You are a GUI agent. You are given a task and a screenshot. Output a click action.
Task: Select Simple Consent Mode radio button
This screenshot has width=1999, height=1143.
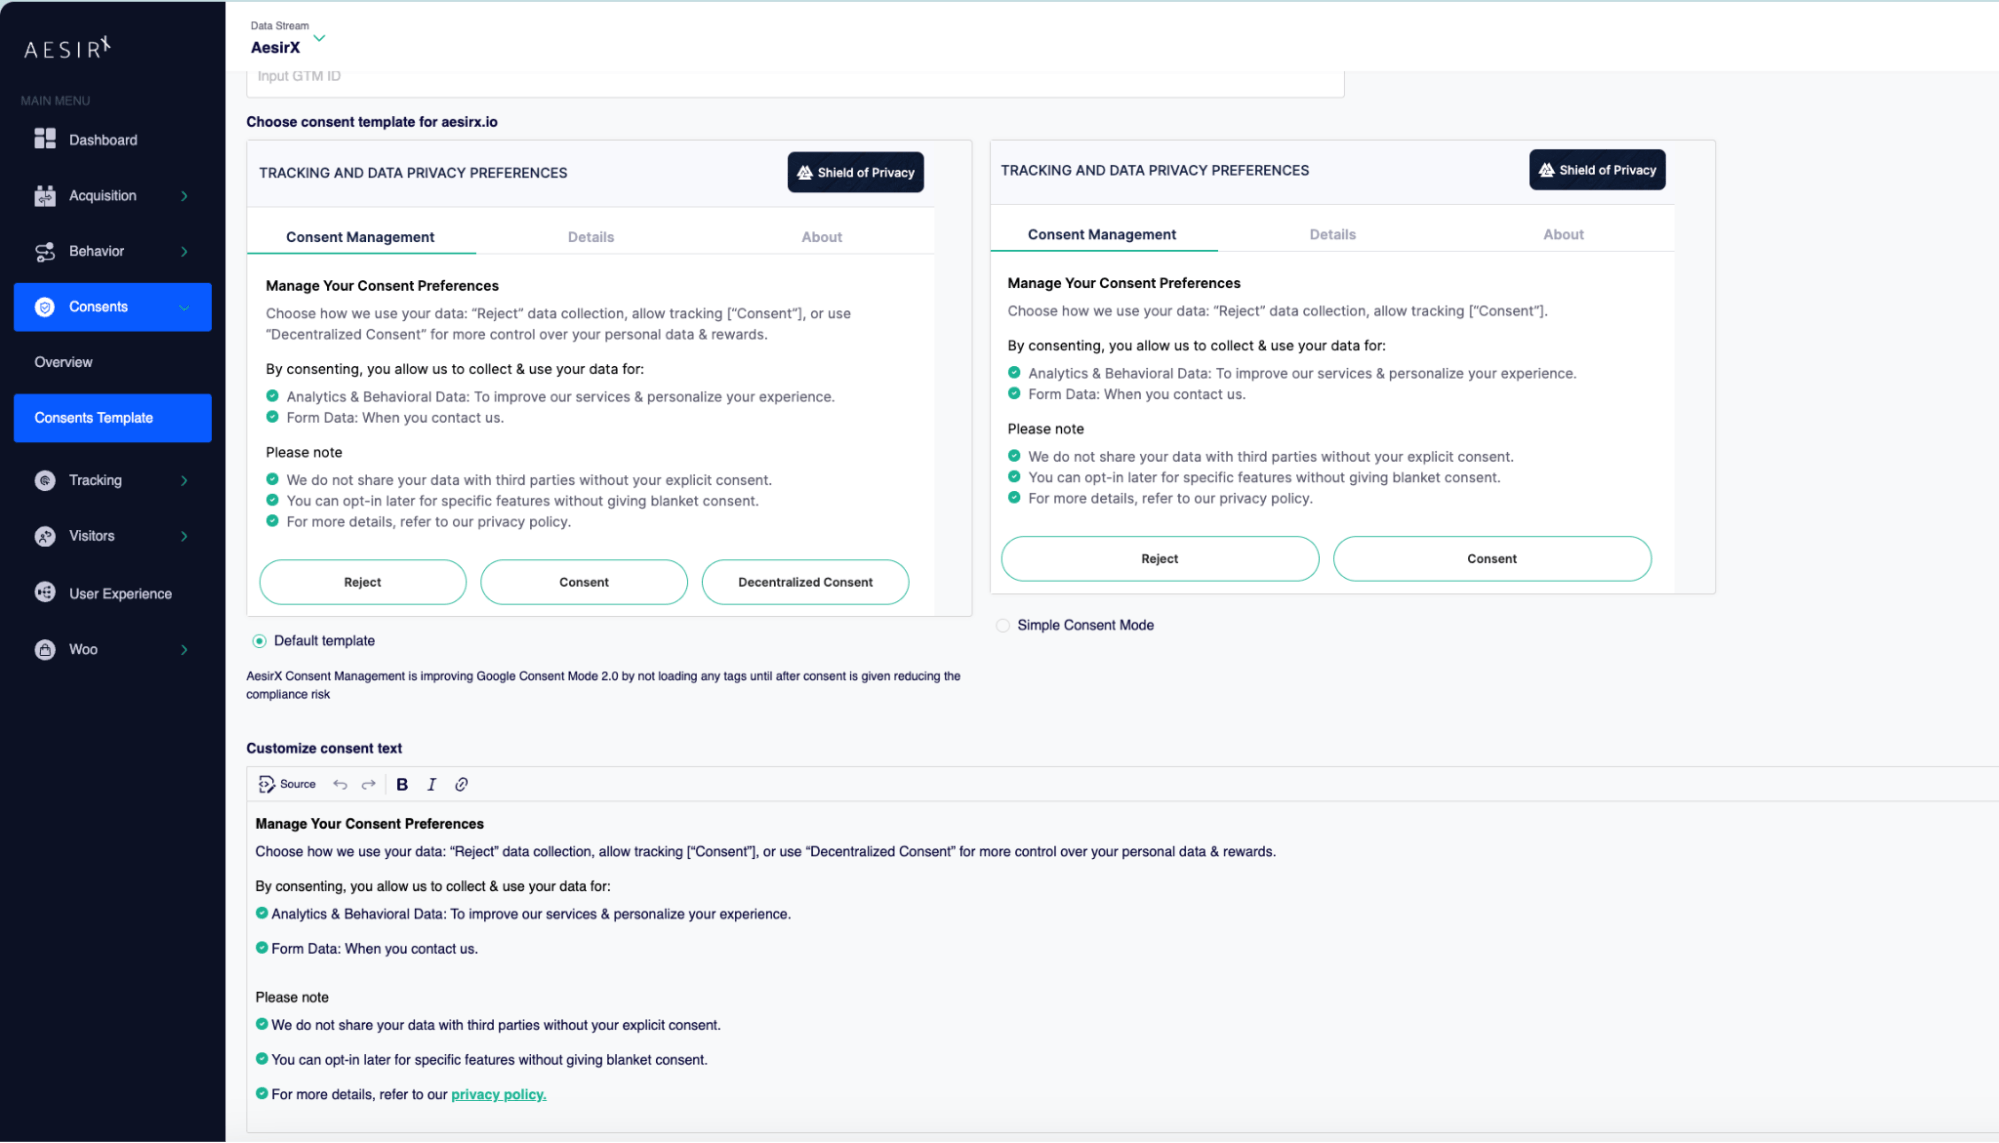pos(1003,626)
